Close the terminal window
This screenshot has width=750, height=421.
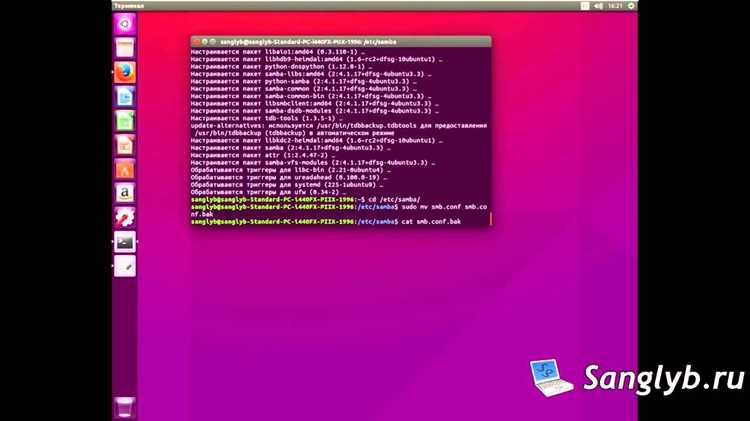[197, 42]
